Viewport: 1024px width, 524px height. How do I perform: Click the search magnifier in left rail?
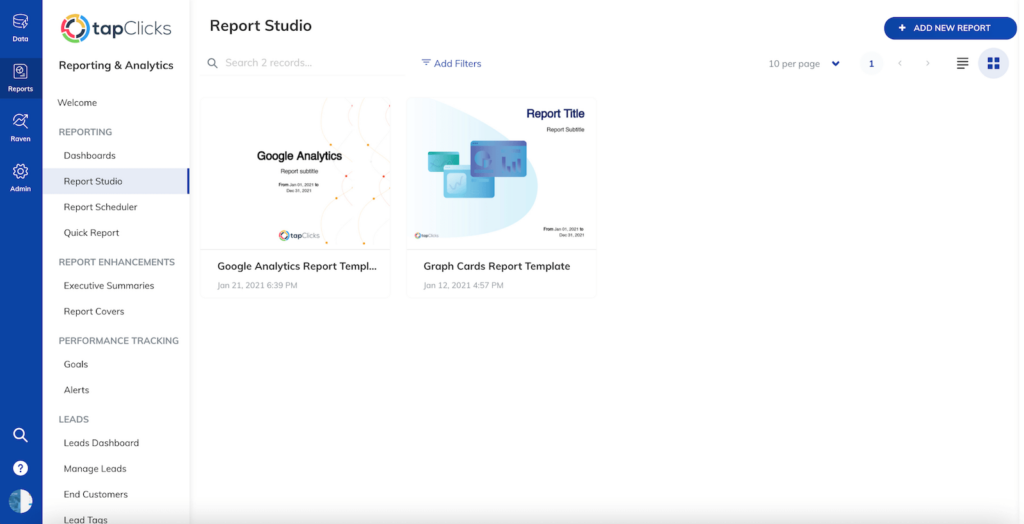[20, 435]
